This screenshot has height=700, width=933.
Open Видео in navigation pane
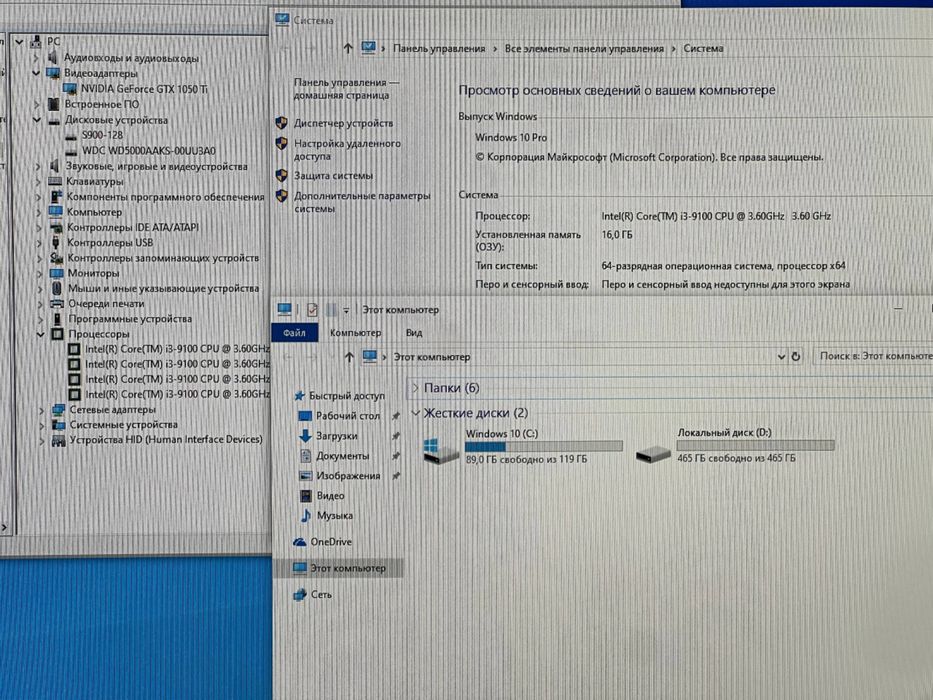pos(330,496)
